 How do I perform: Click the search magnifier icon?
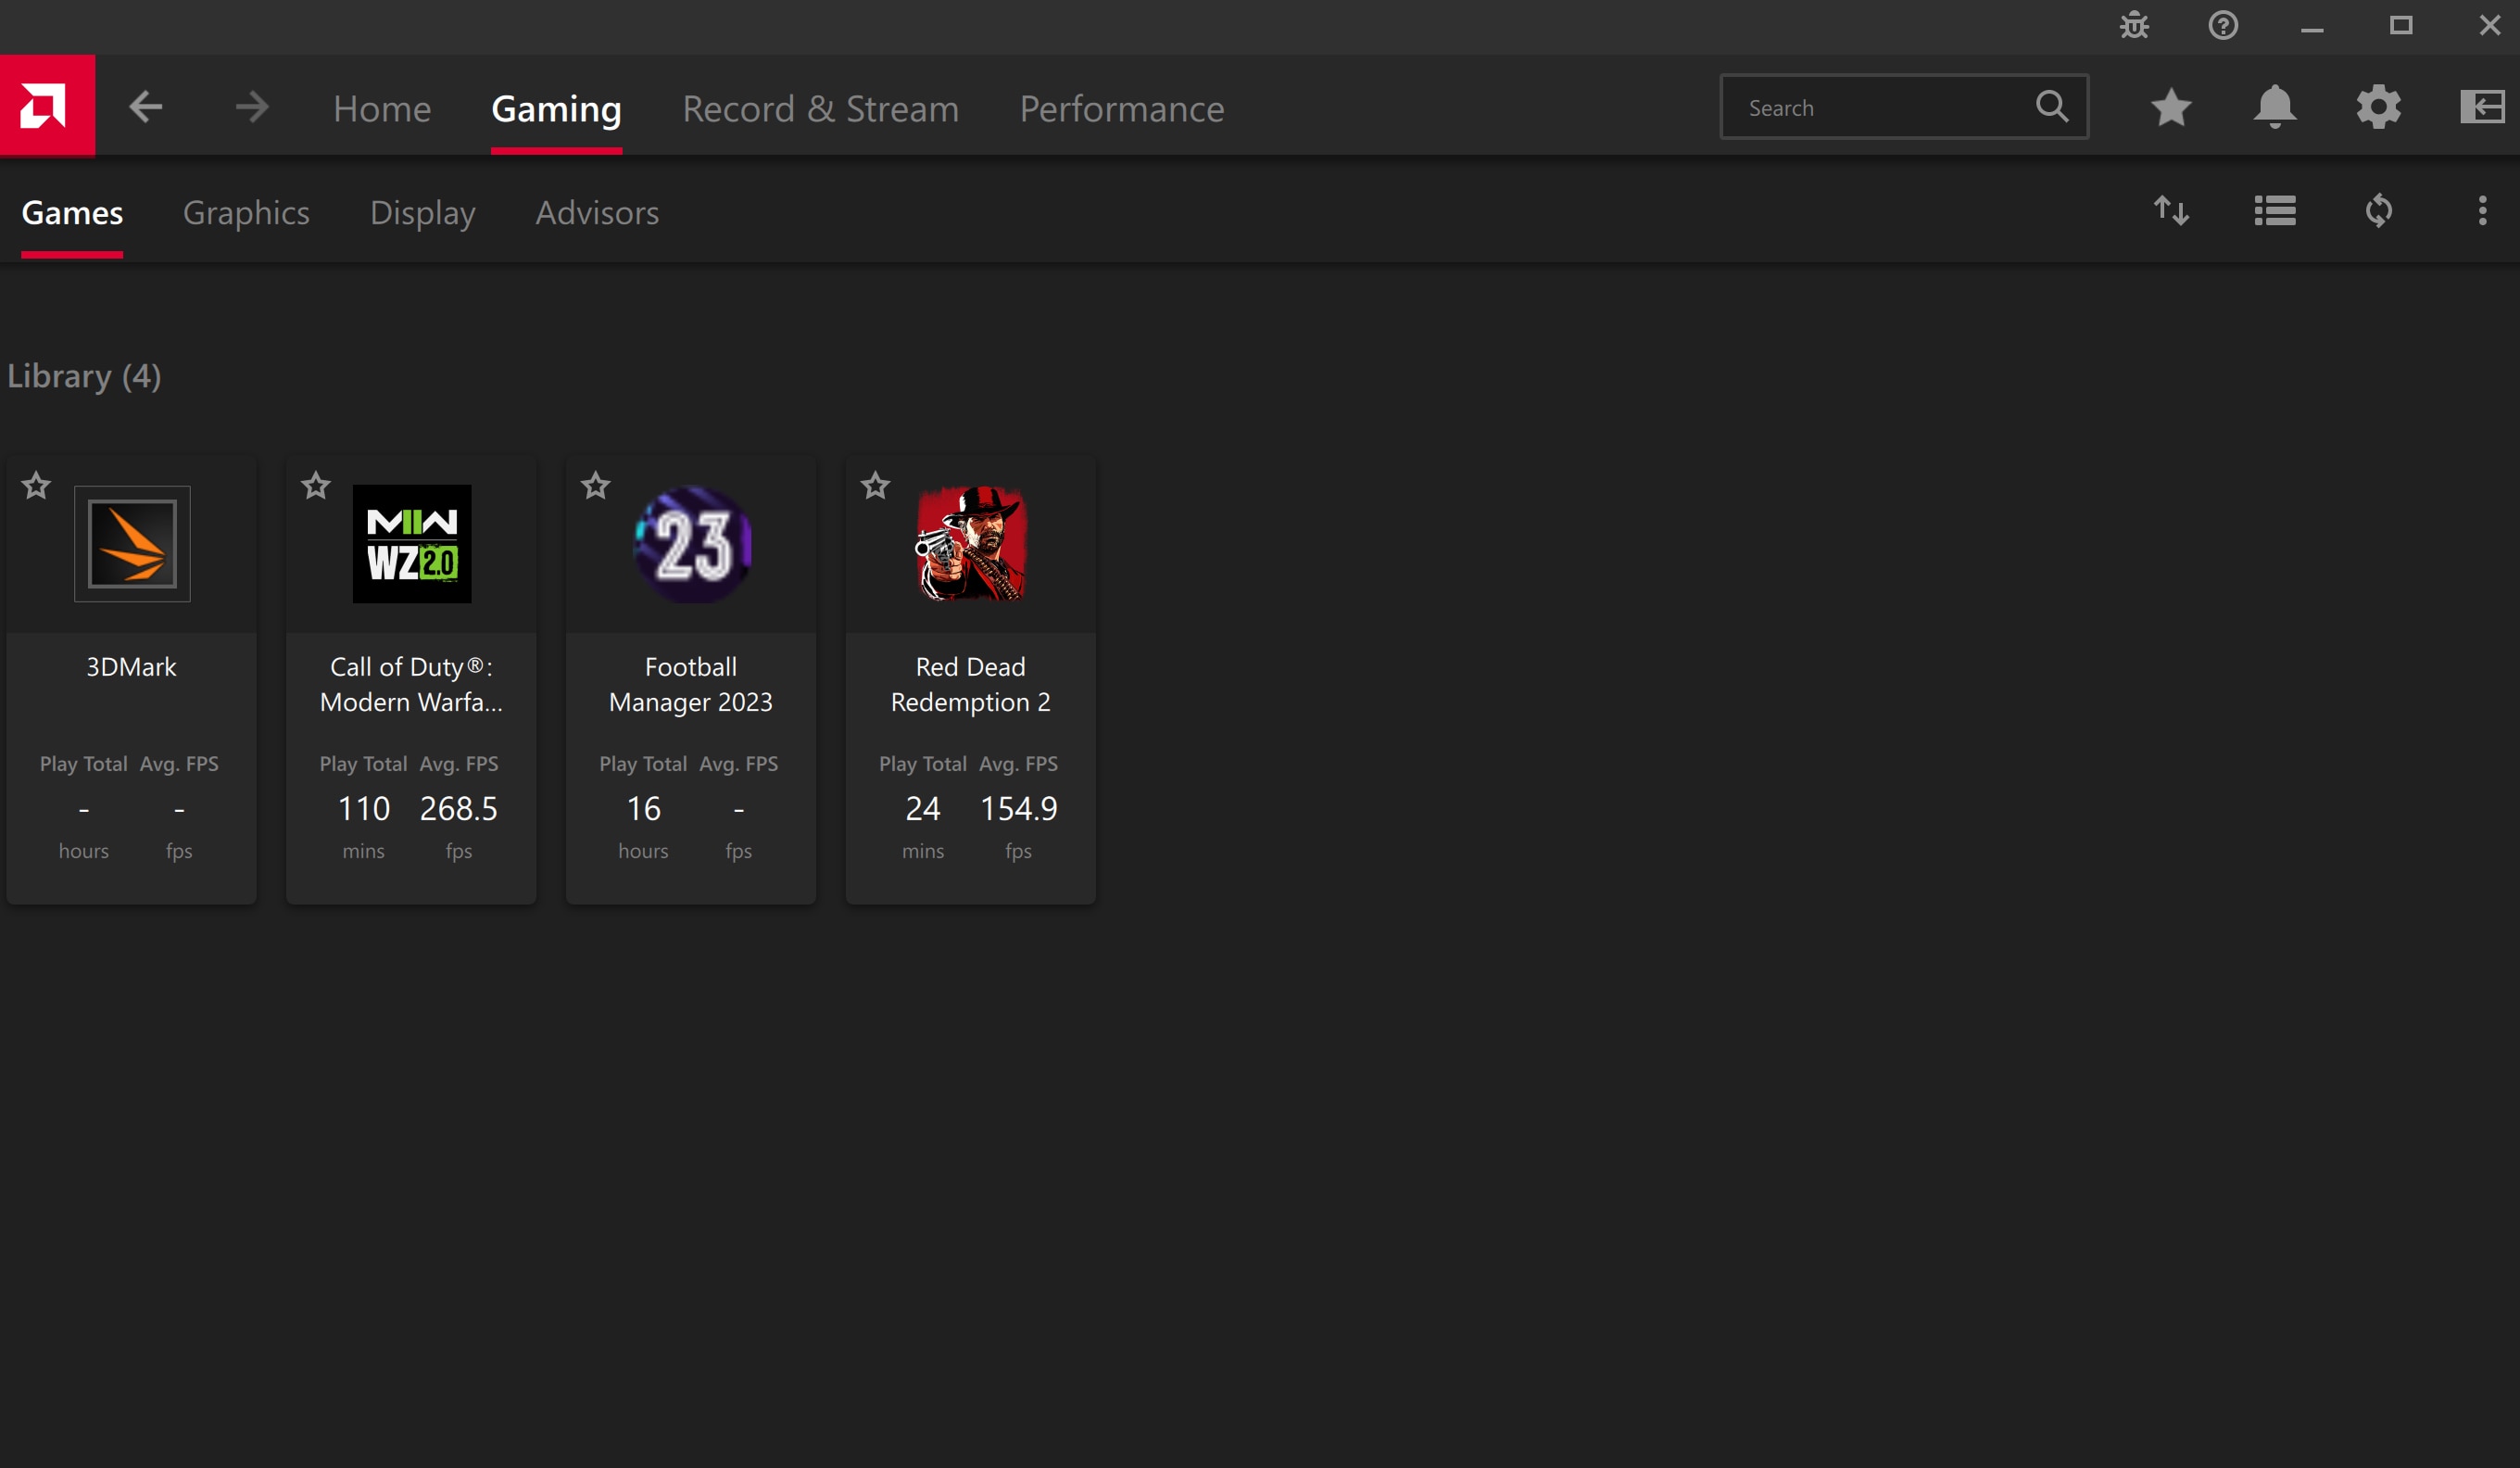coord(2052,106)
